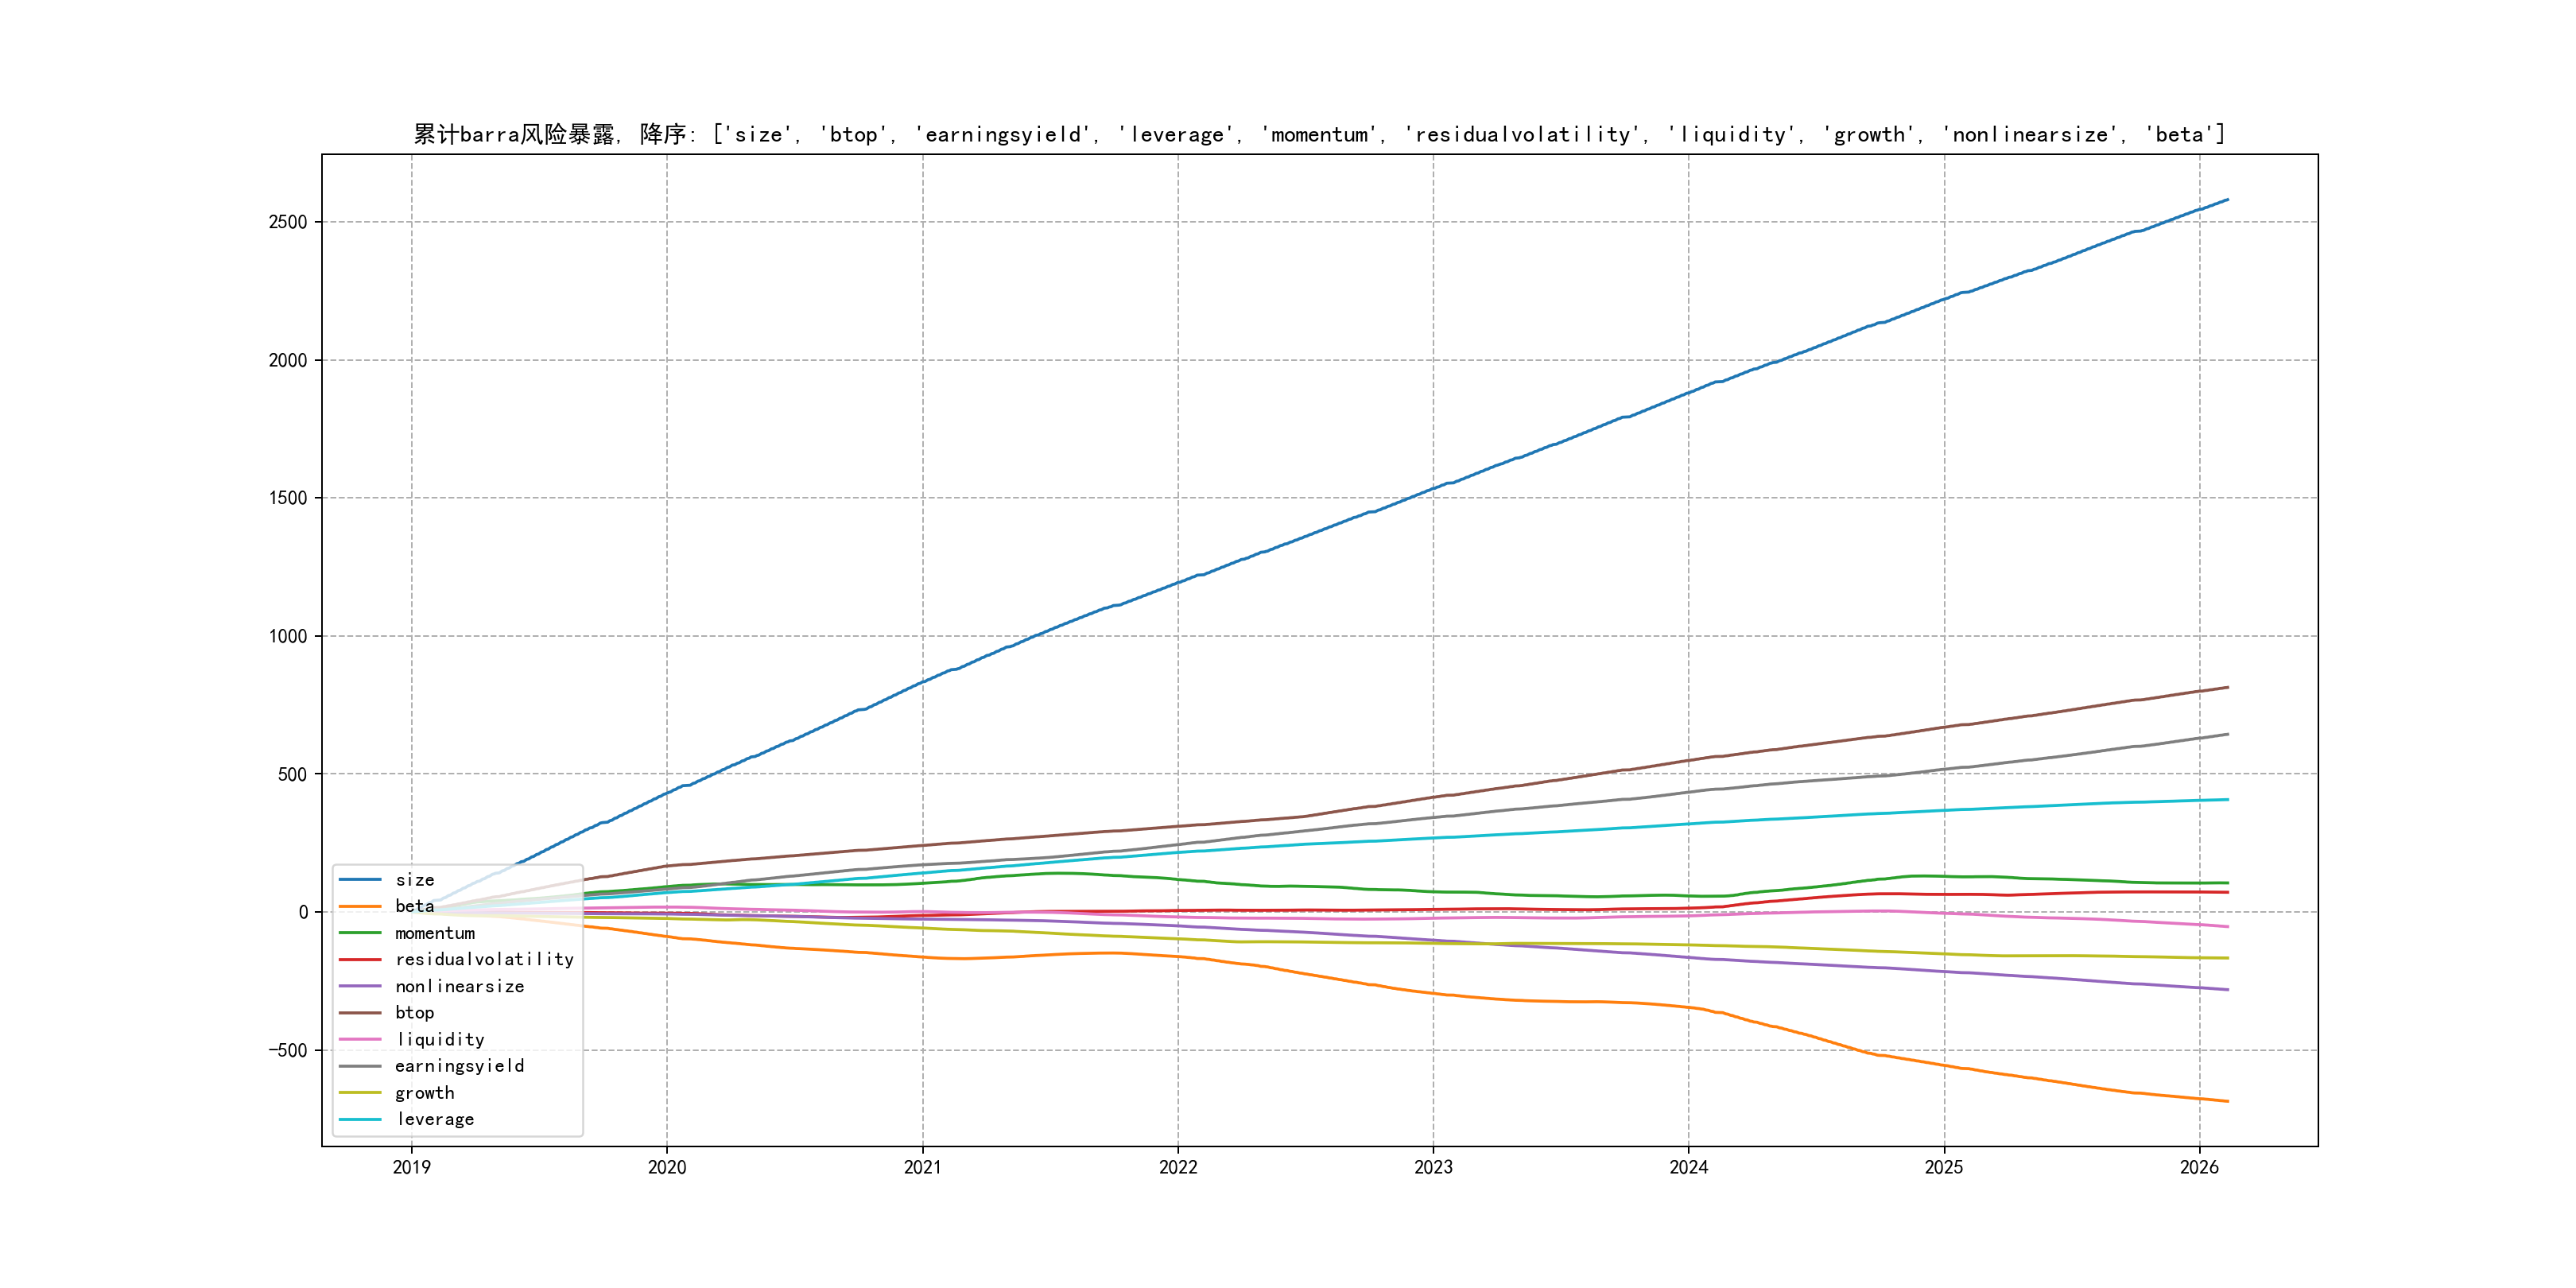This screenshot has height=1288, width=2576.
Task: Click the orange beta legend line sample
Action: point(360,907)
